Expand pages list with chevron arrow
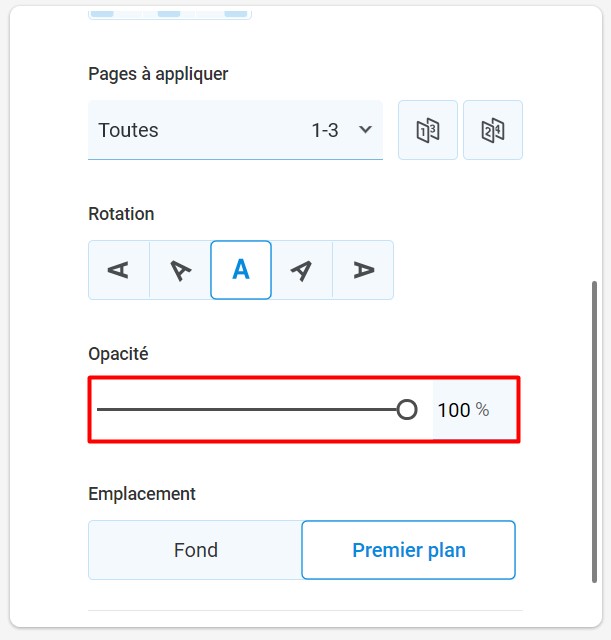Viewport: 611px width, 640px height. (x=365, y=130)
